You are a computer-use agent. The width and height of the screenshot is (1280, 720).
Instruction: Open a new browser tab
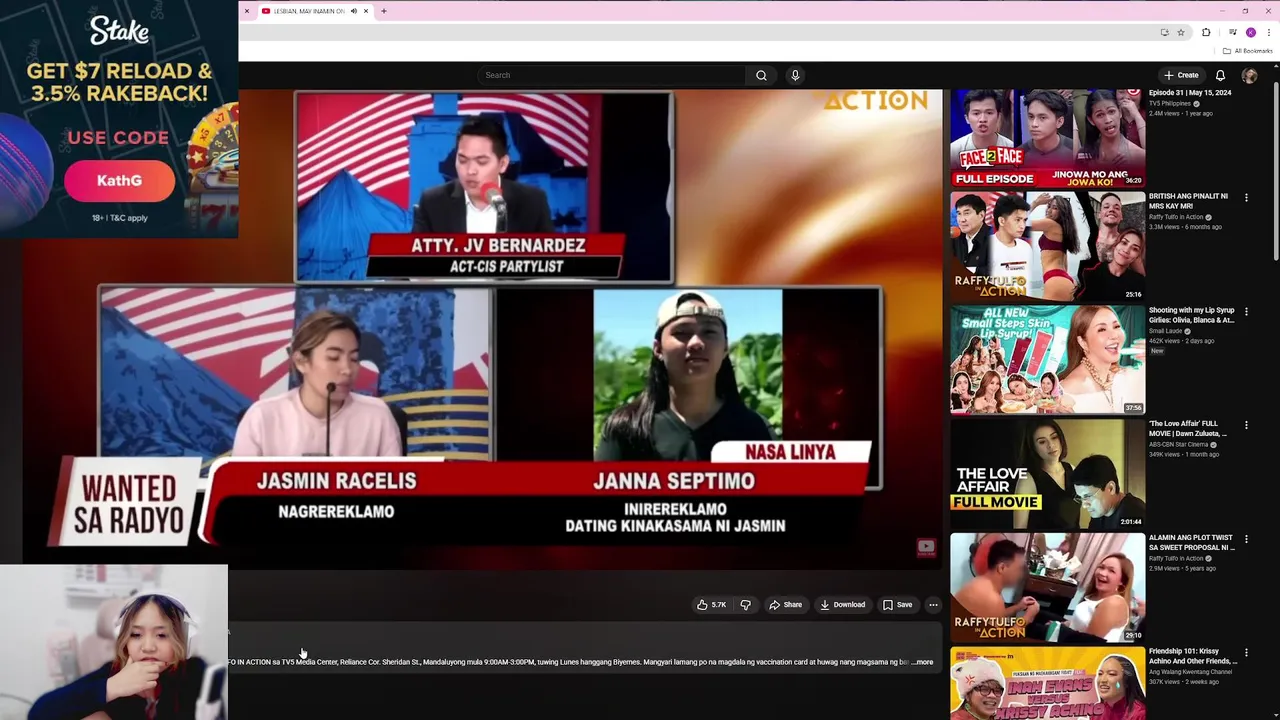pyautogui.click(x=384, y=11)
